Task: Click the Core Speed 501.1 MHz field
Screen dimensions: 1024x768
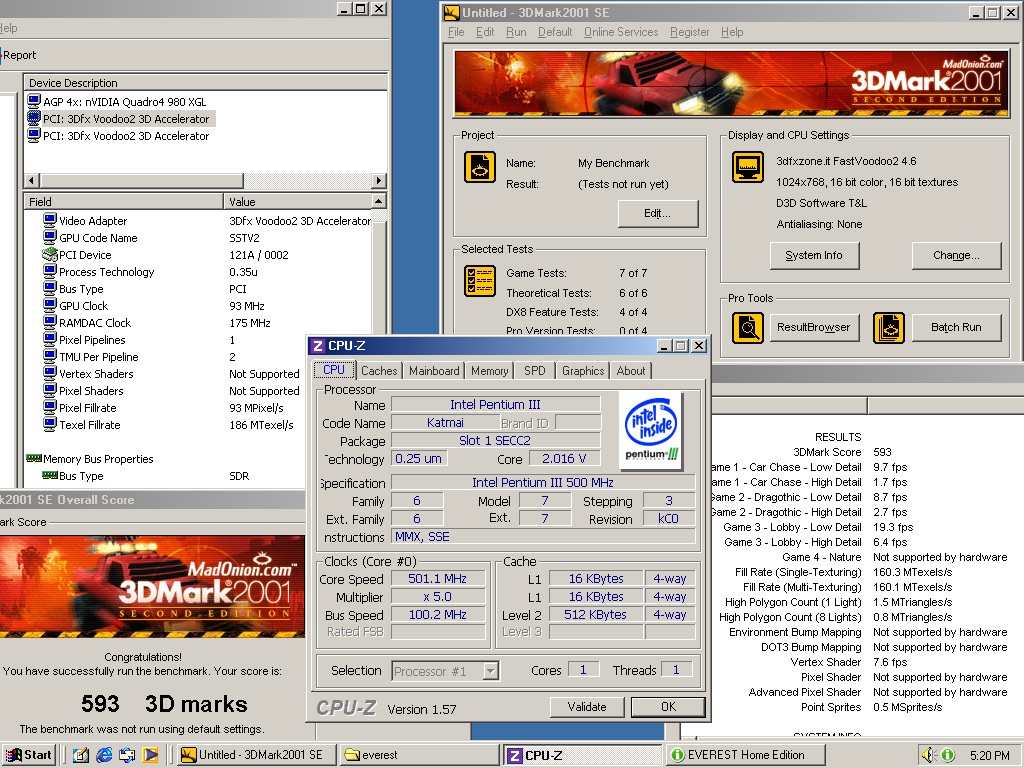Action: [x=438, y=579]
